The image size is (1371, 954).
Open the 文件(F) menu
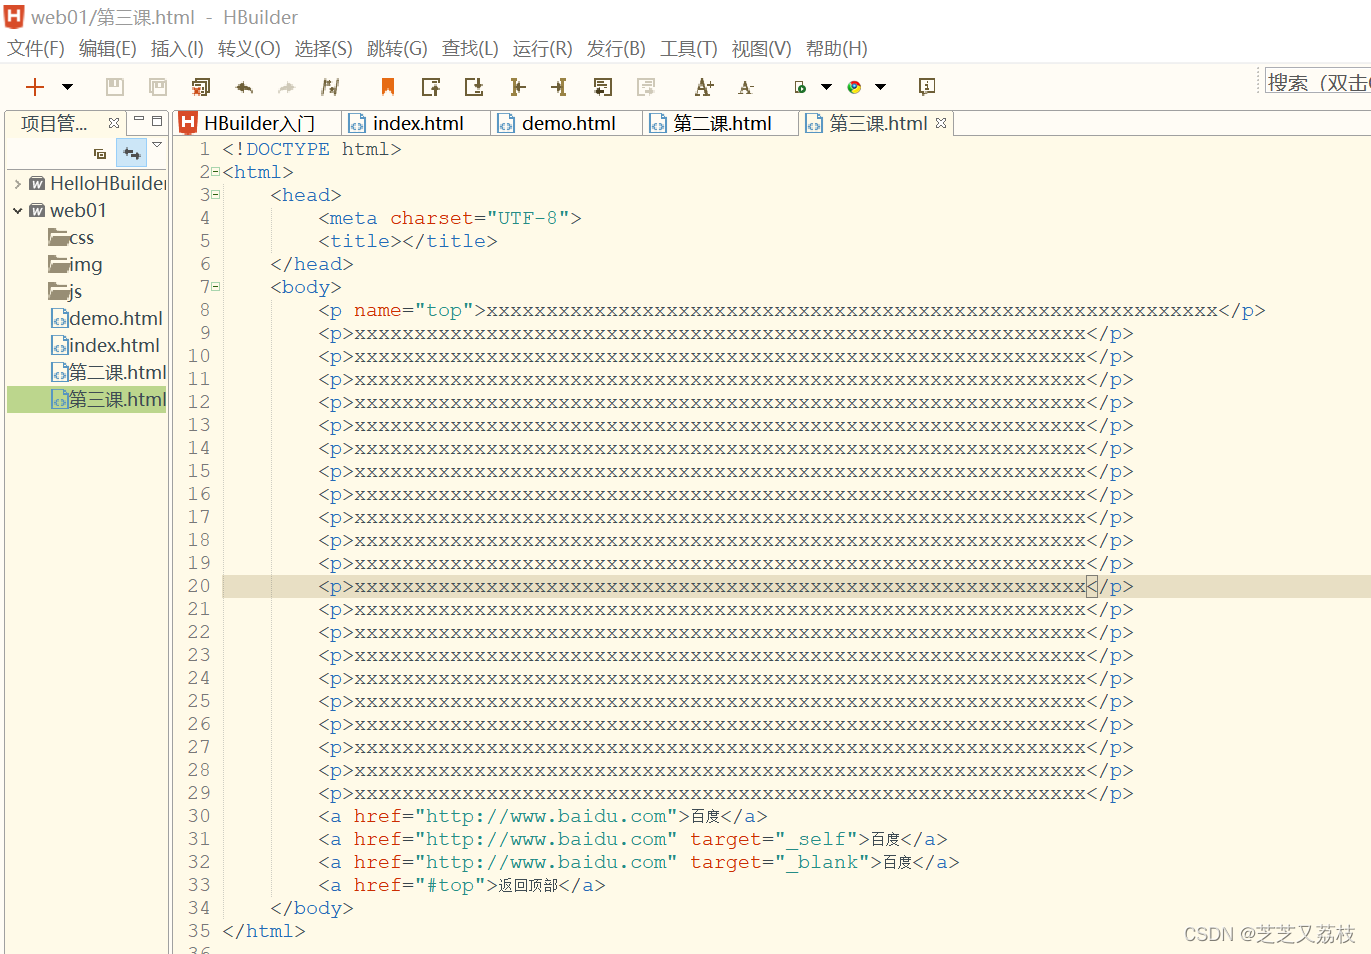point(36,48)
